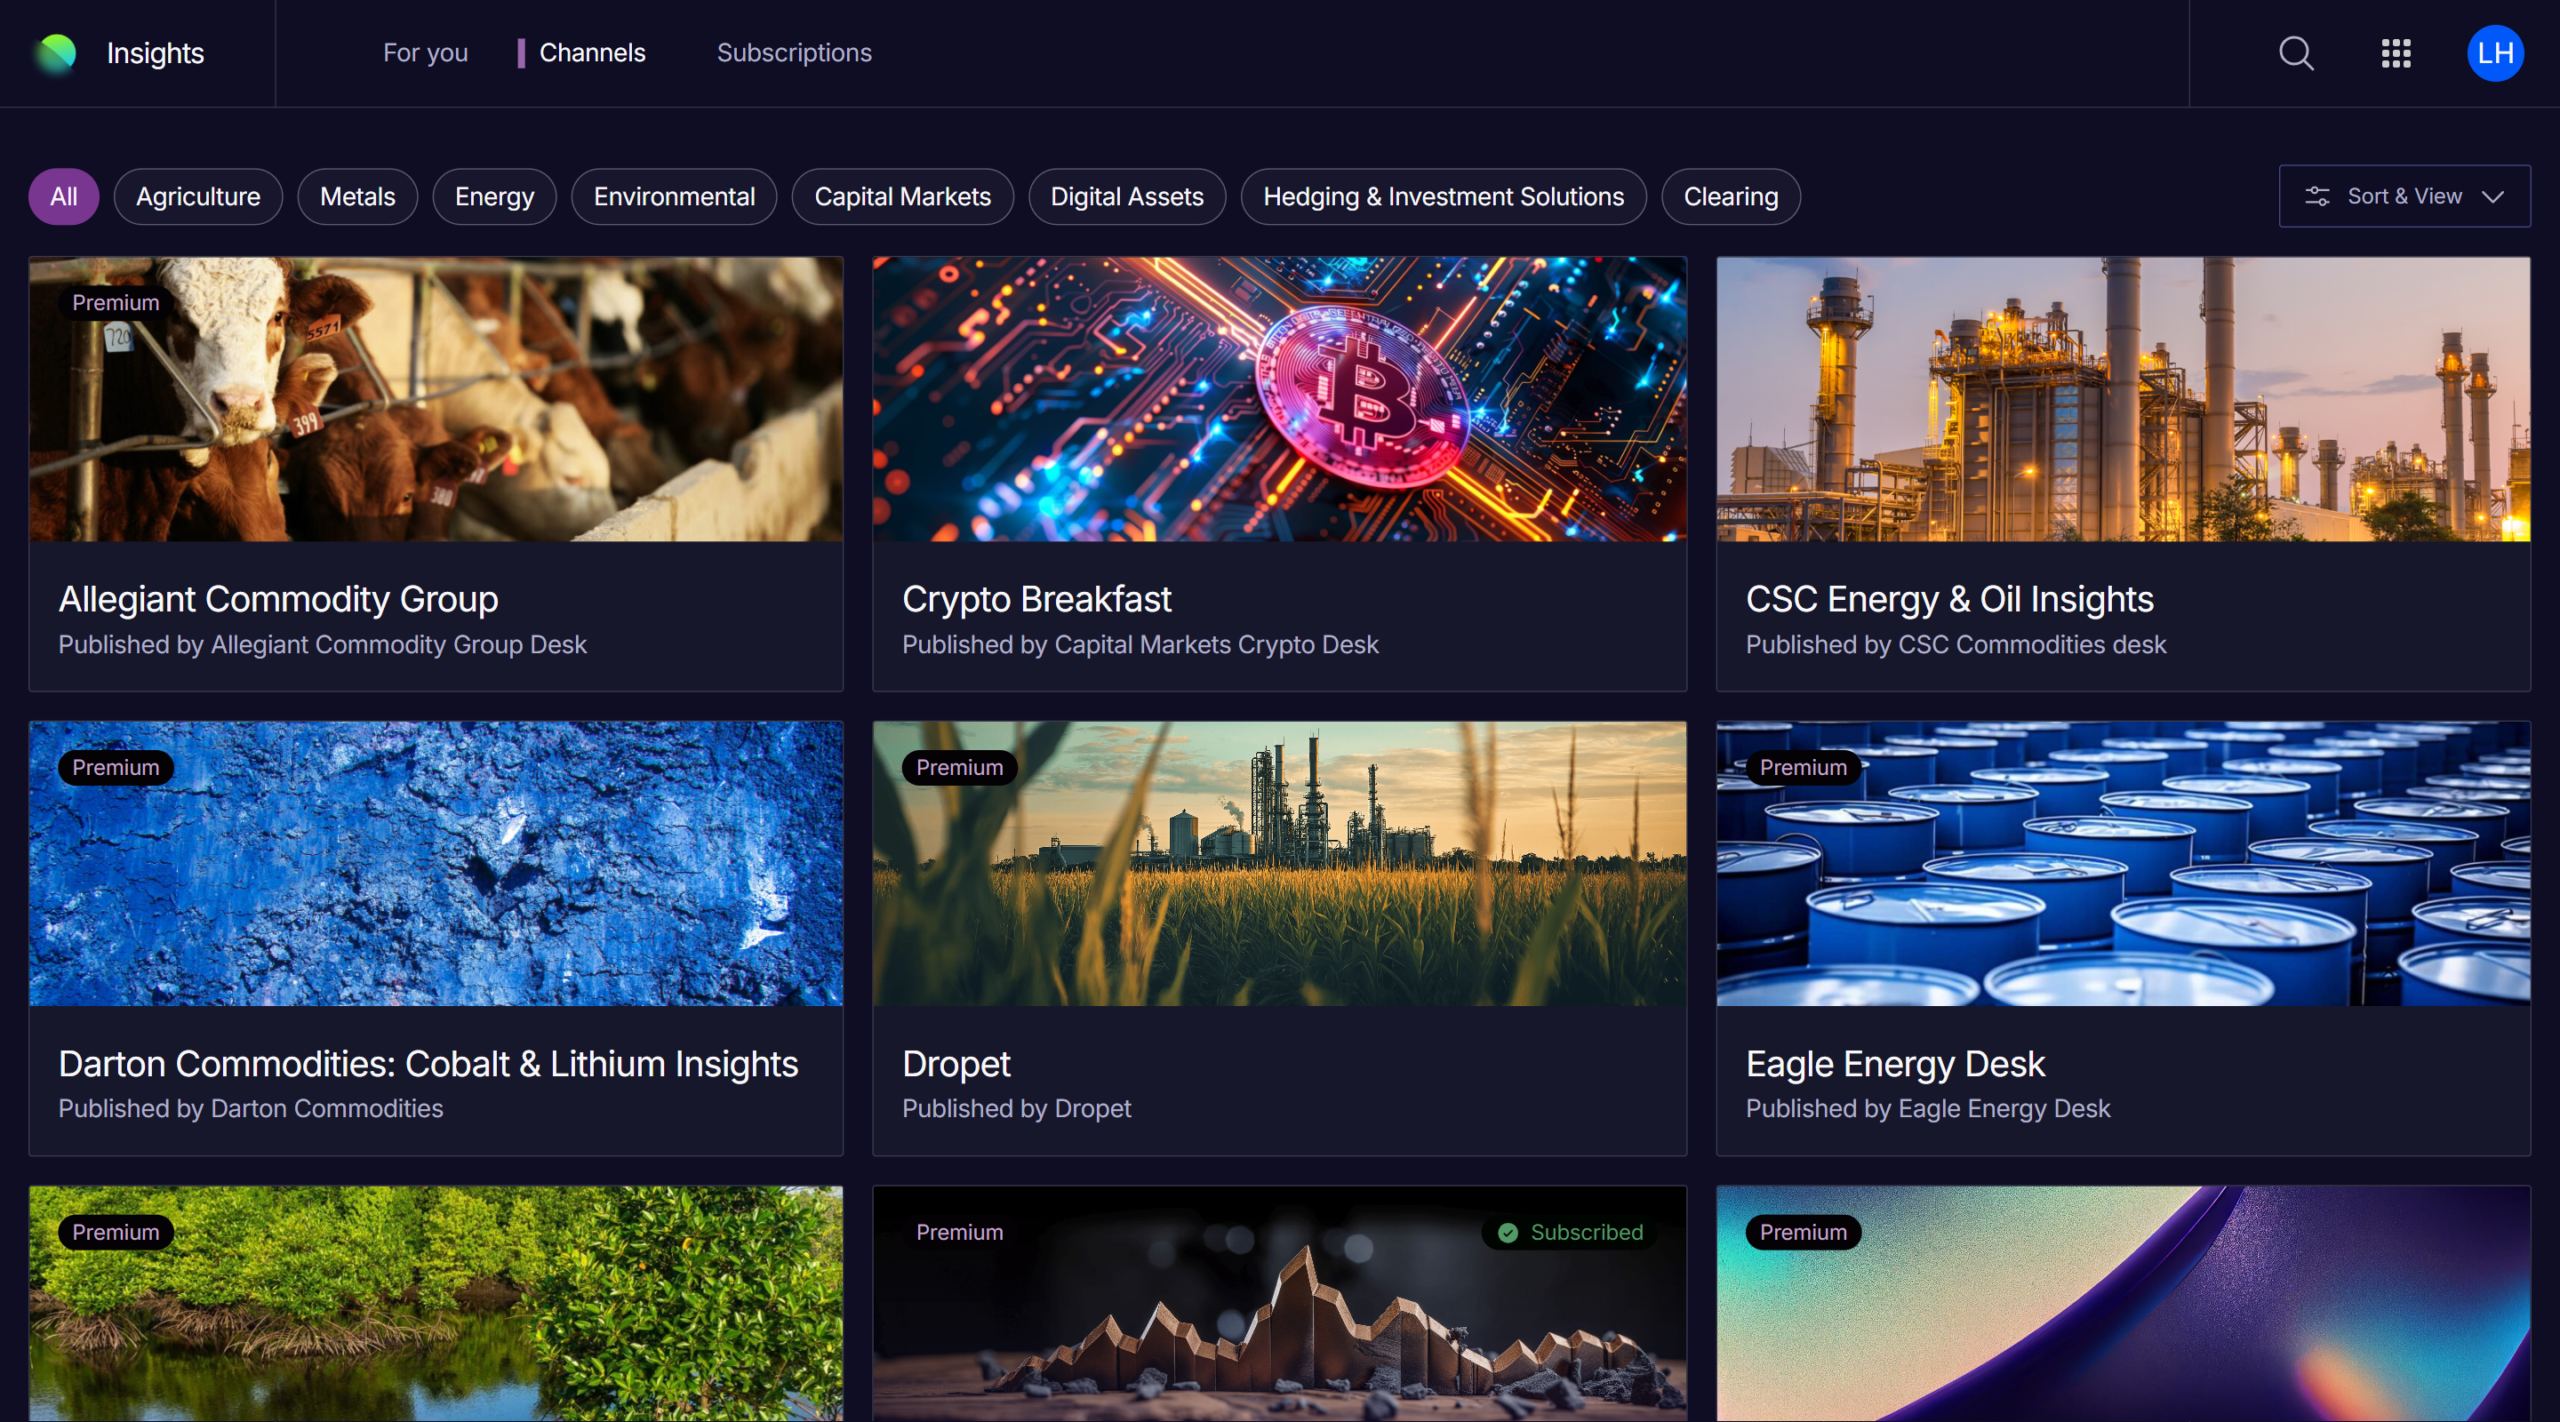
Task: Filter channels by Clearing
Action: tap(1731, 197)
